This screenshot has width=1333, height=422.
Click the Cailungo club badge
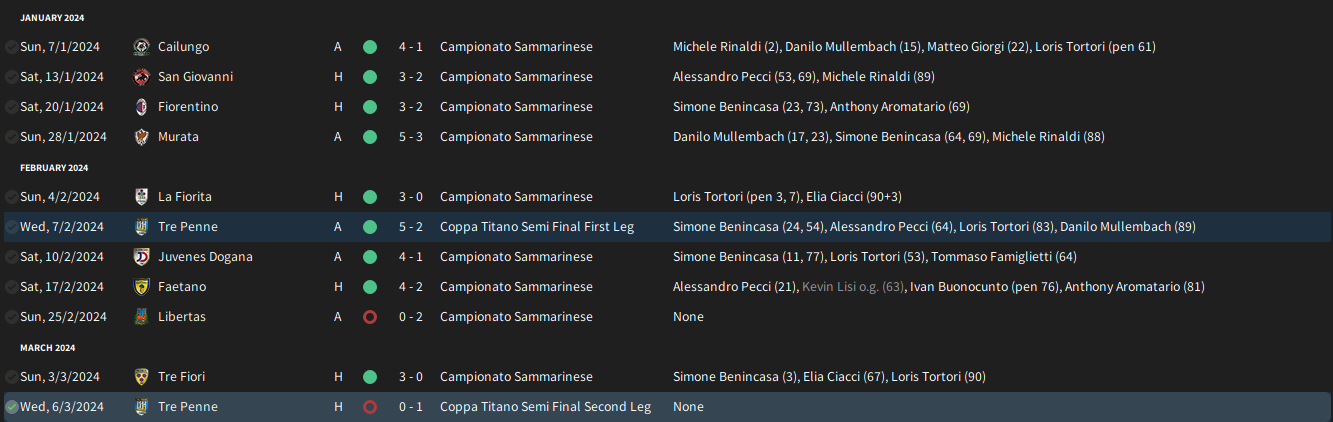tap(141, 47)
